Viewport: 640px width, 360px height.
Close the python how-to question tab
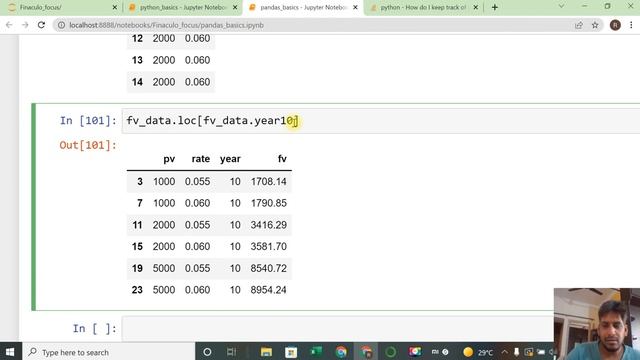tap(476, 7)
